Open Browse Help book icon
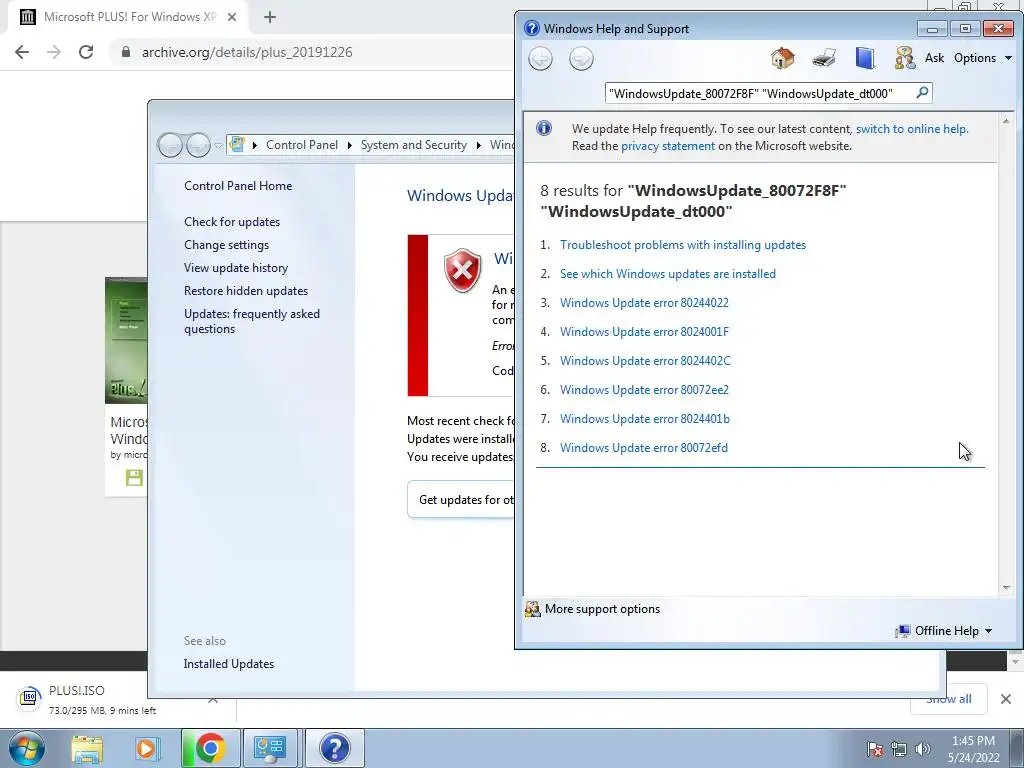The image size is (1024, 768). 865,58
